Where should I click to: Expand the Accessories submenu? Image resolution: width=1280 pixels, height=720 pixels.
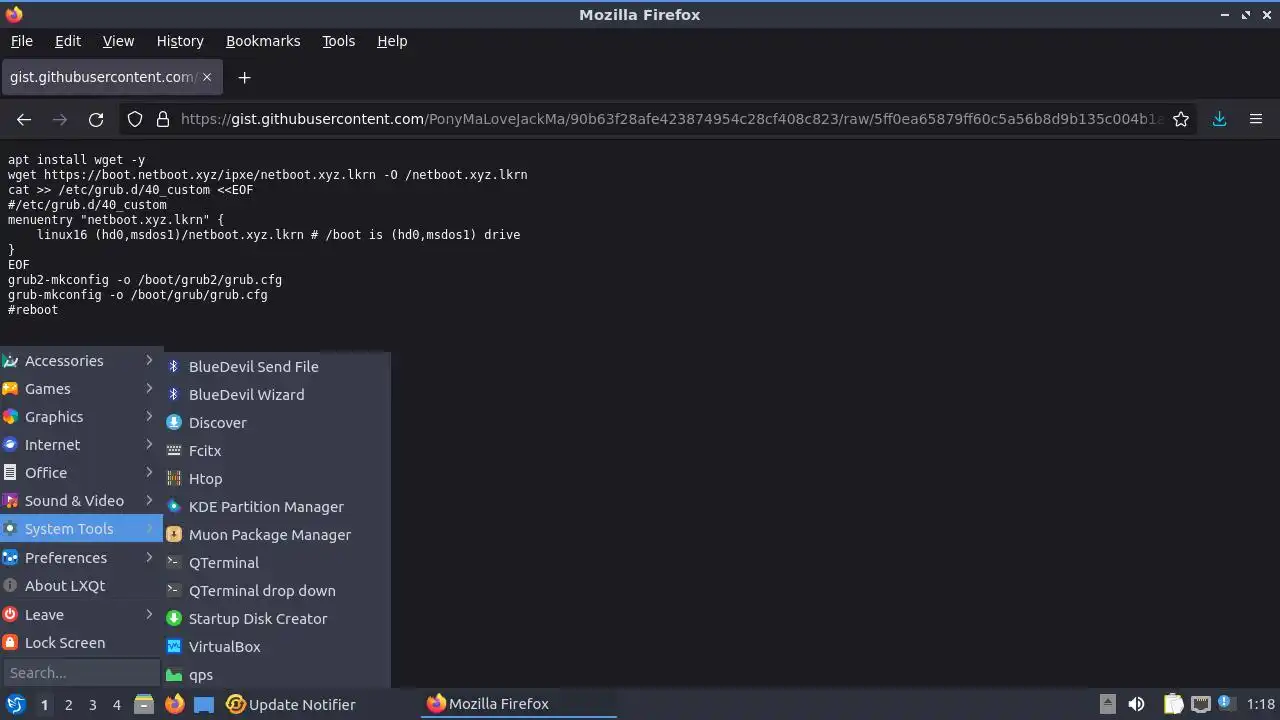pos(81,361)
